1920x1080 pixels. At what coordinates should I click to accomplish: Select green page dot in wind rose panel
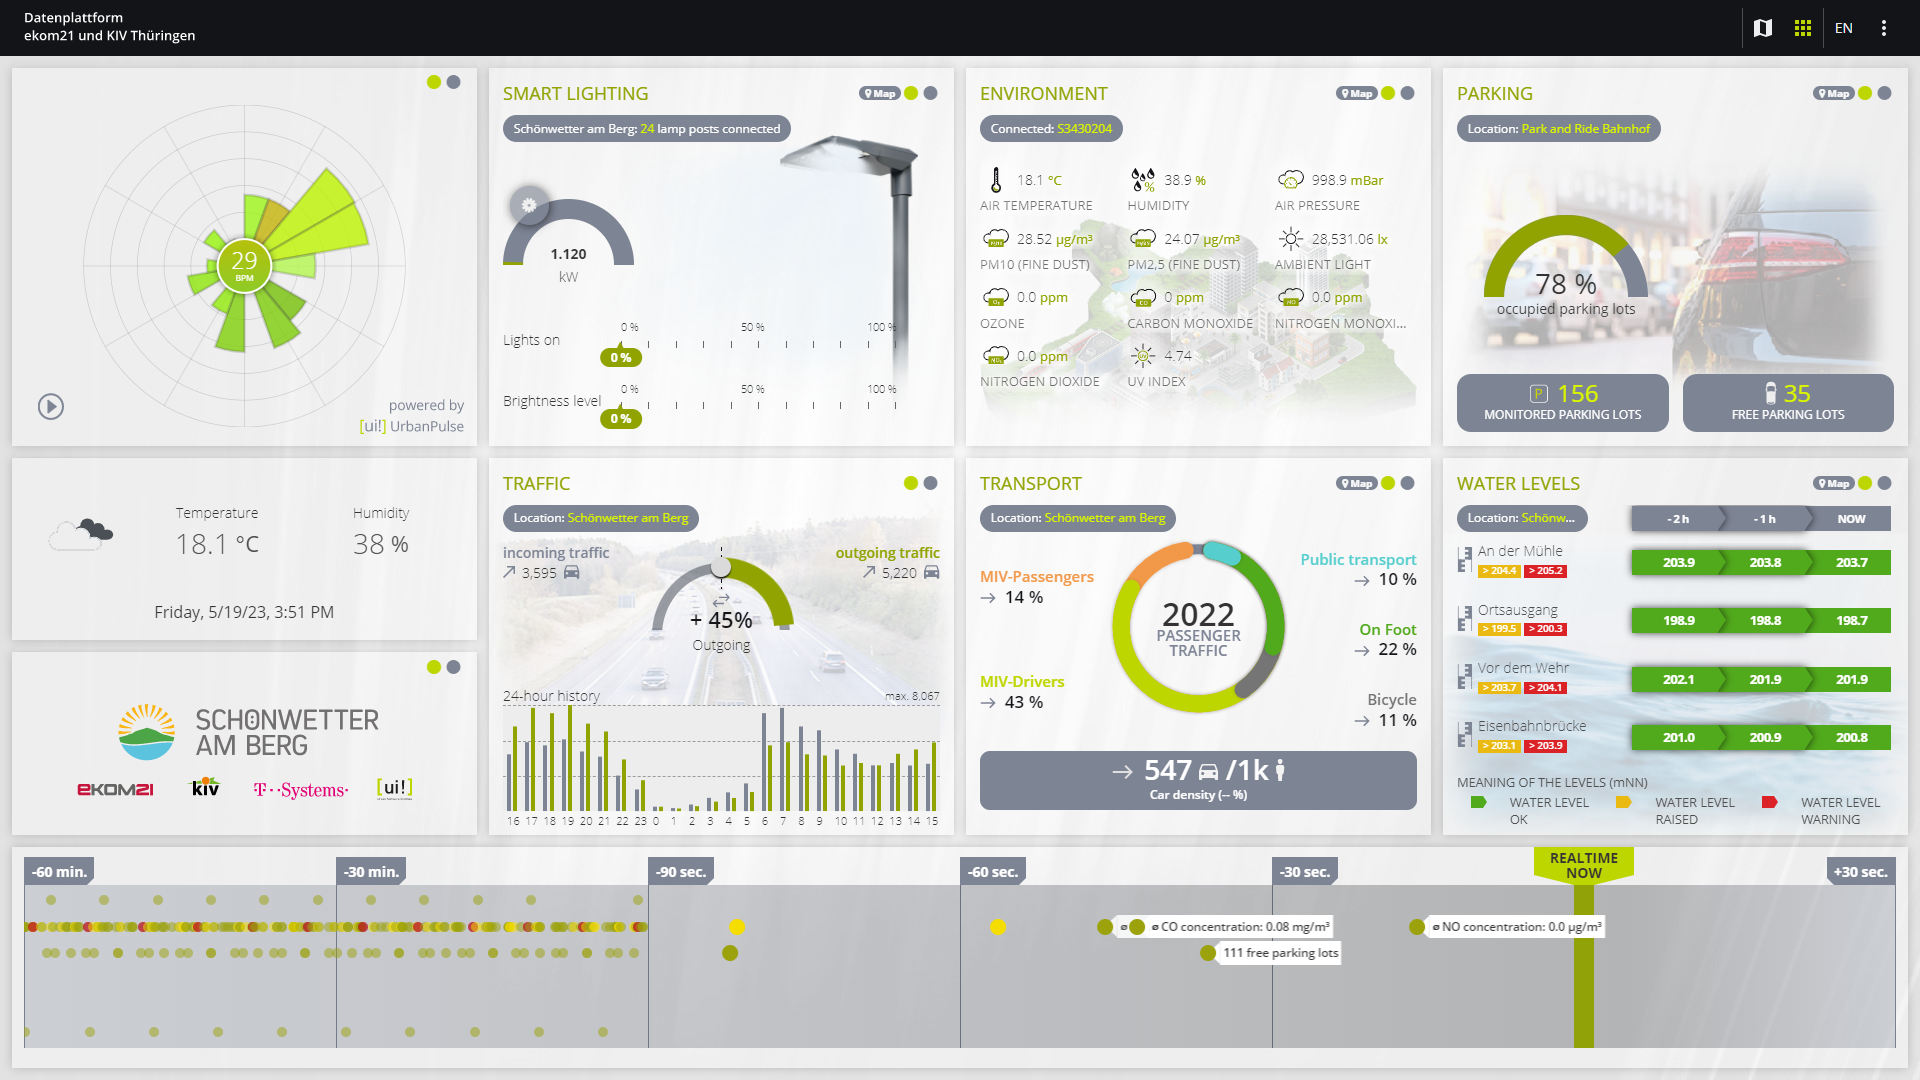[433, 82]
